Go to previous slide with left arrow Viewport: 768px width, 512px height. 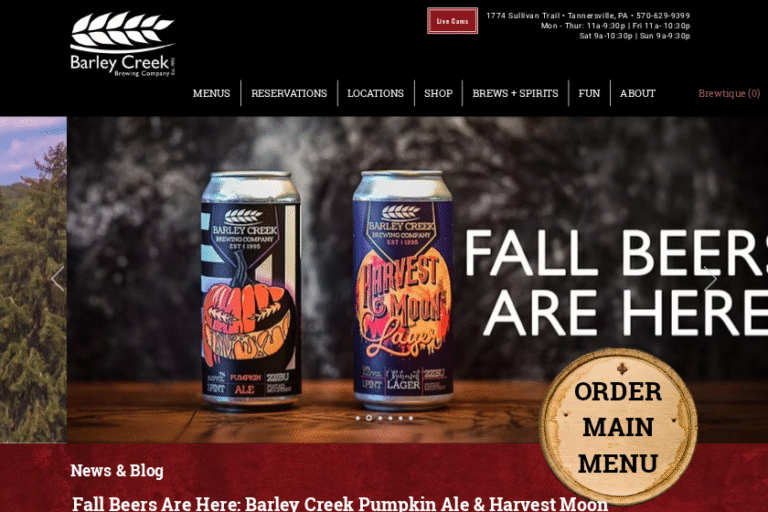[x=58, y=279]
